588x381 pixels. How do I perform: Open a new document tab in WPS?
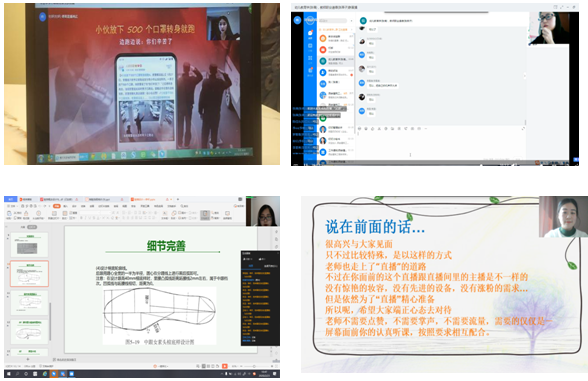click(178, 199)
